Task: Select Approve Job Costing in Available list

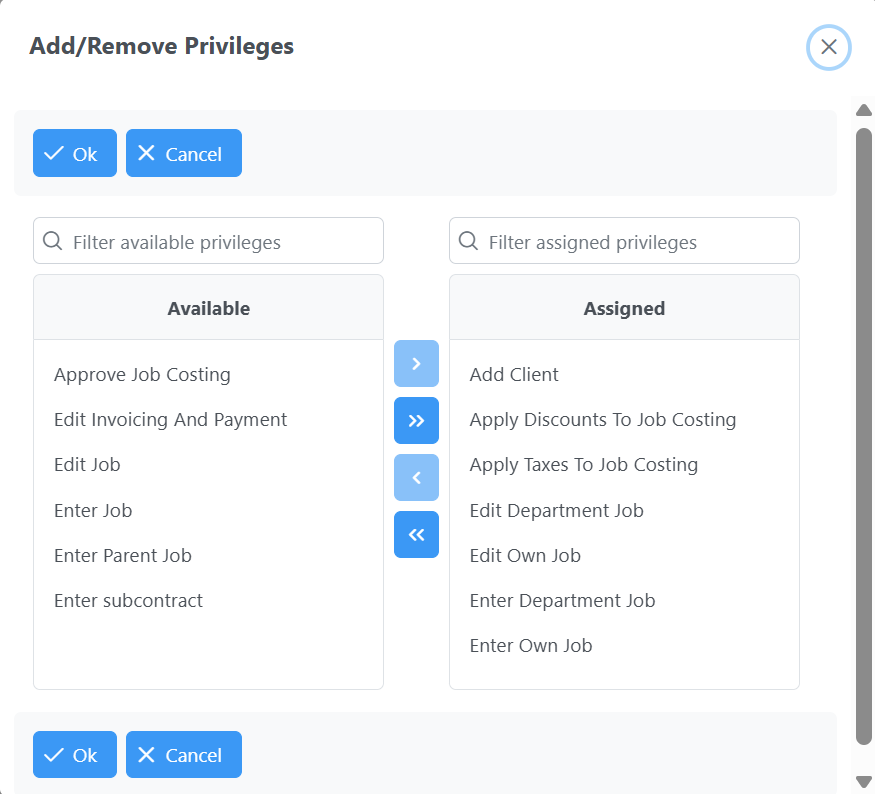Action: (142, 375)
